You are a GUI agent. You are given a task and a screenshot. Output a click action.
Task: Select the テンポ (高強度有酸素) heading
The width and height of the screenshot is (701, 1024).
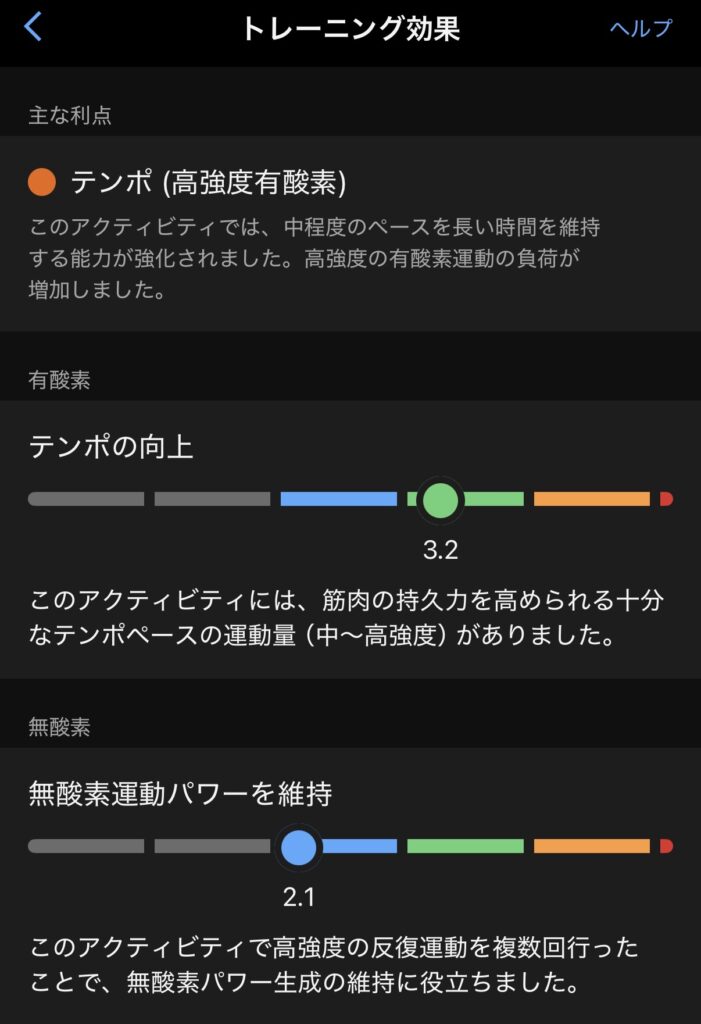(208, 182)
